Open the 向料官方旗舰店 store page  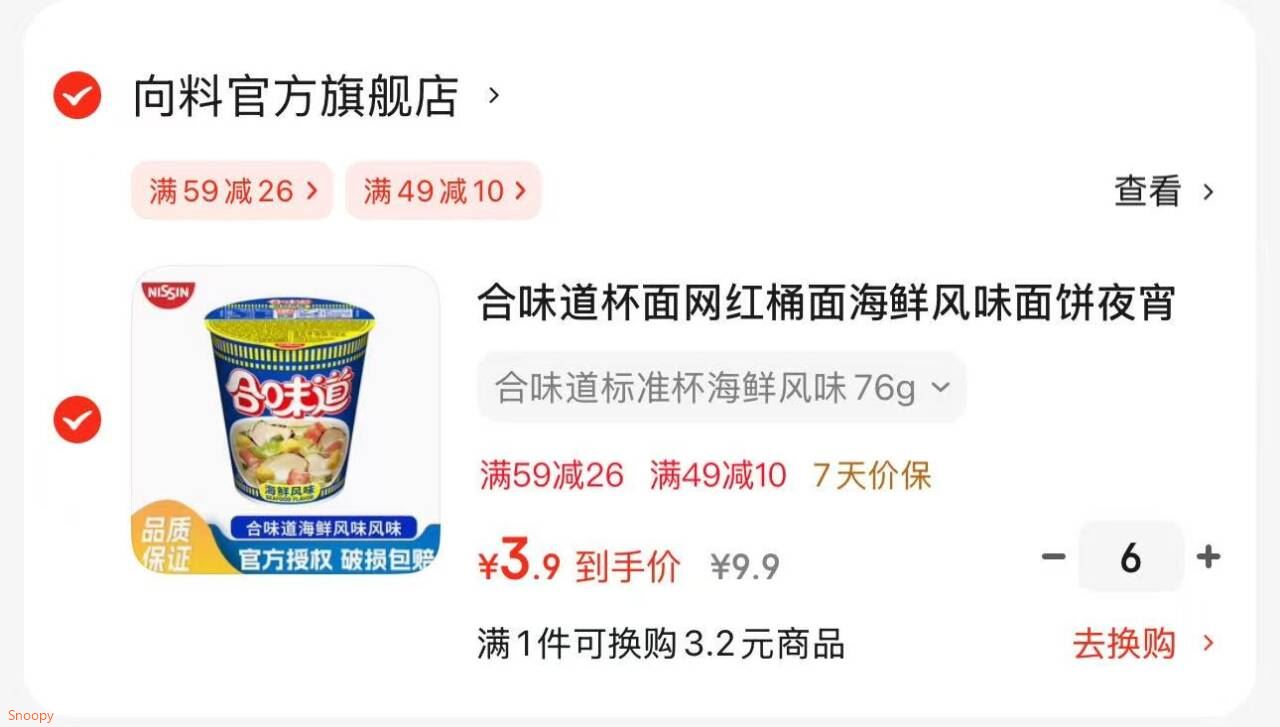click(296, 96)
